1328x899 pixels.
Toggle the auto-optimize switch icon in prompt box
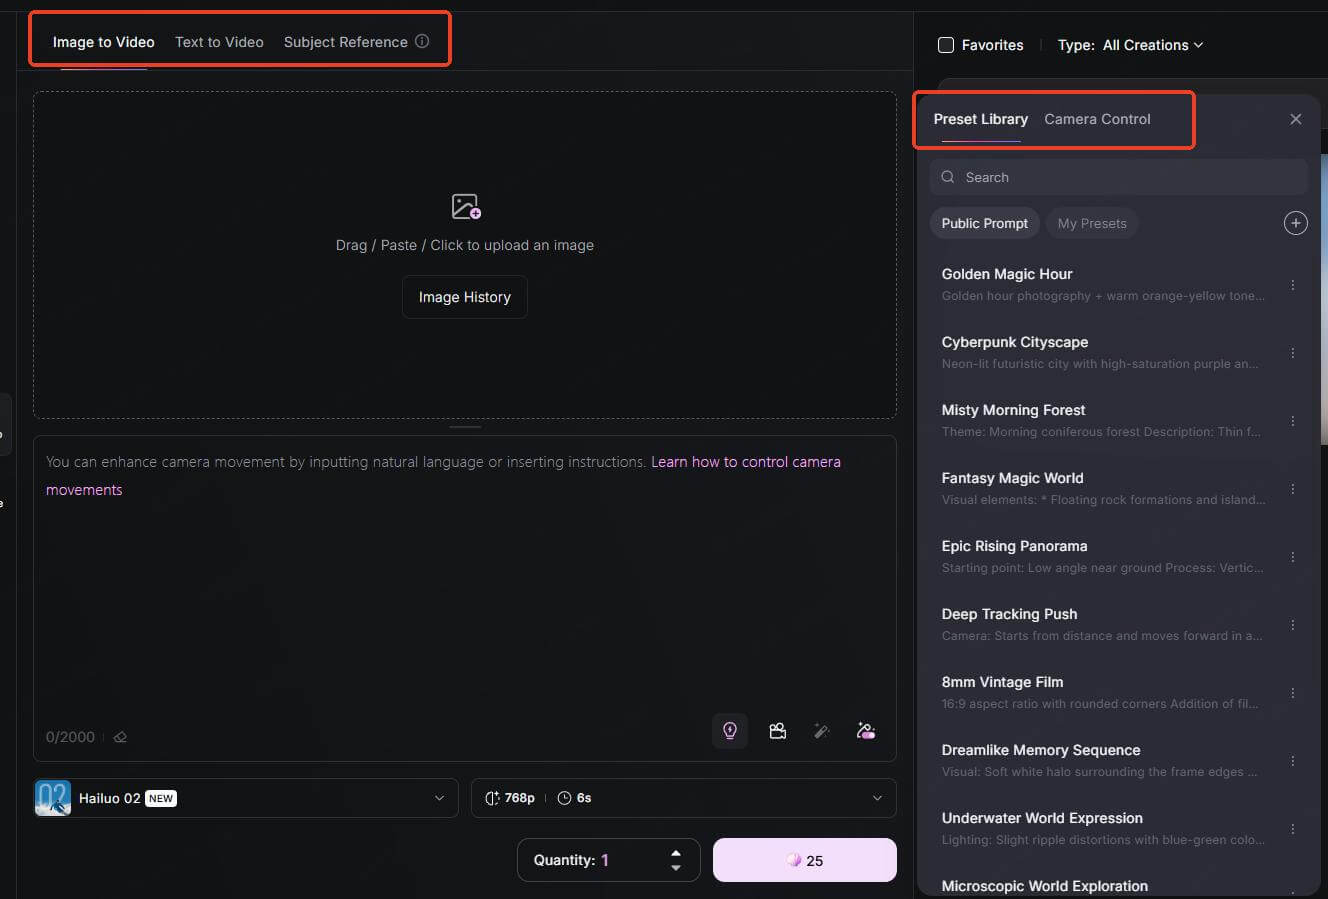[866, 731]
